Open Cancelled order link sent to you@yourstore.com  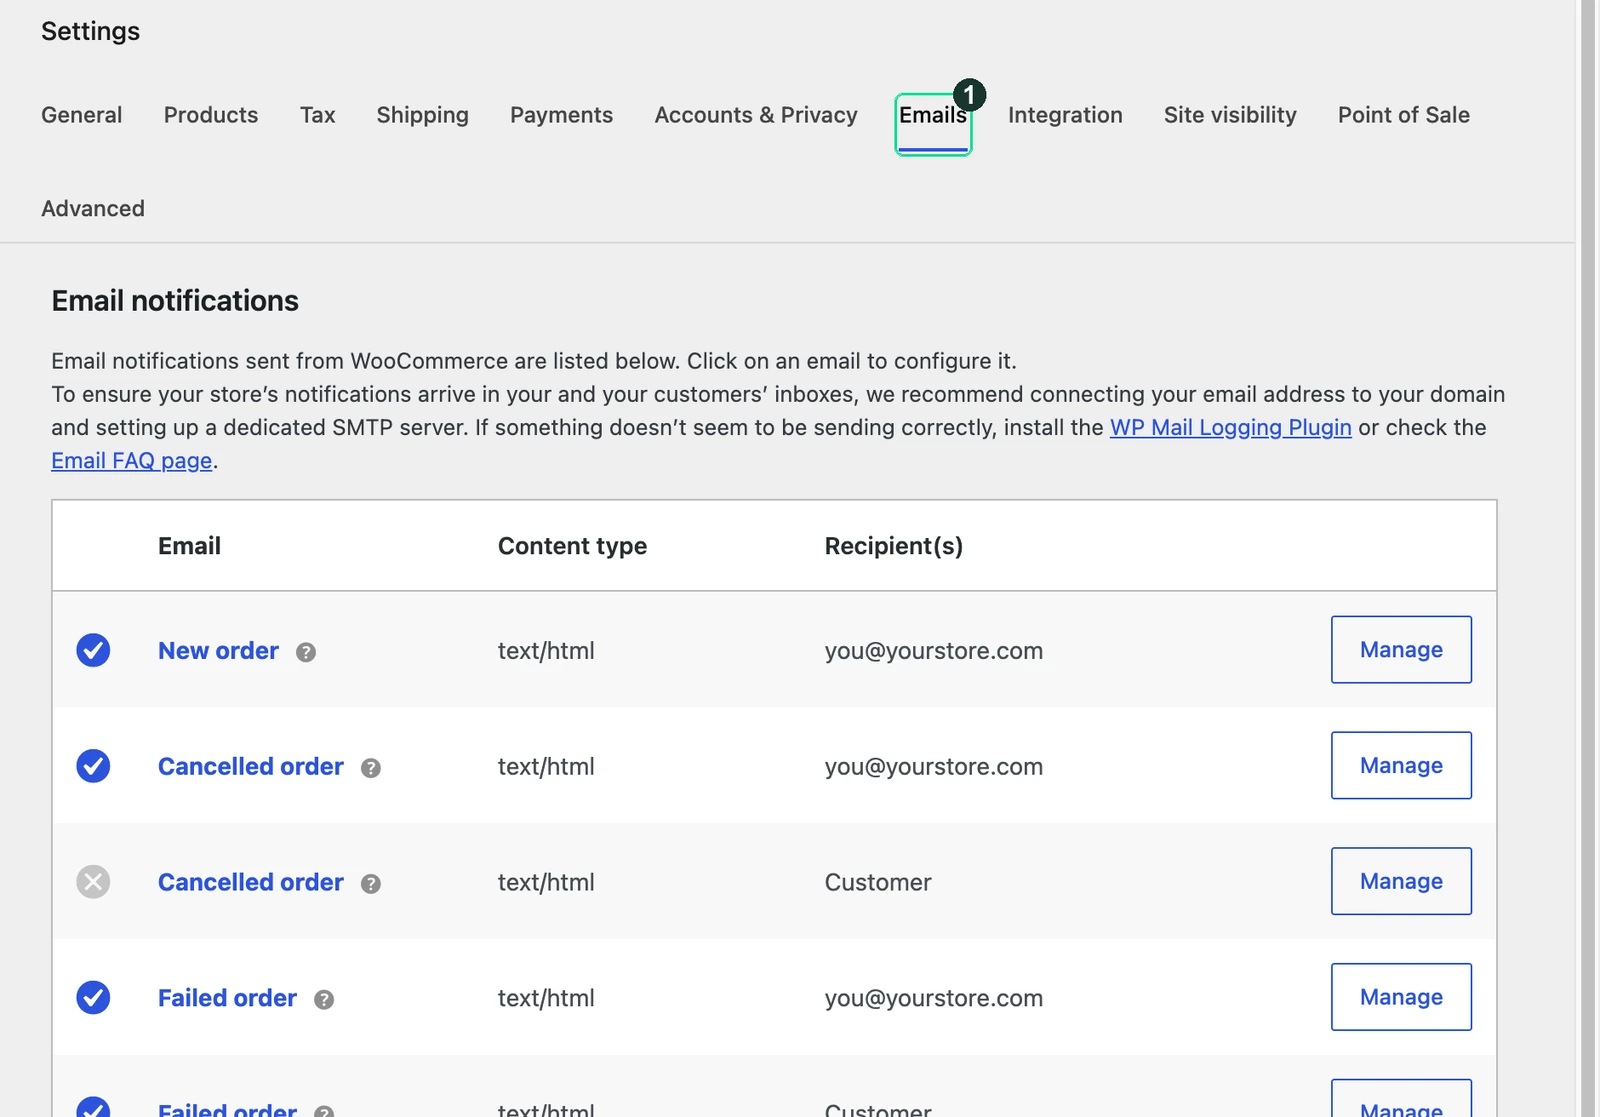(251, 767)
